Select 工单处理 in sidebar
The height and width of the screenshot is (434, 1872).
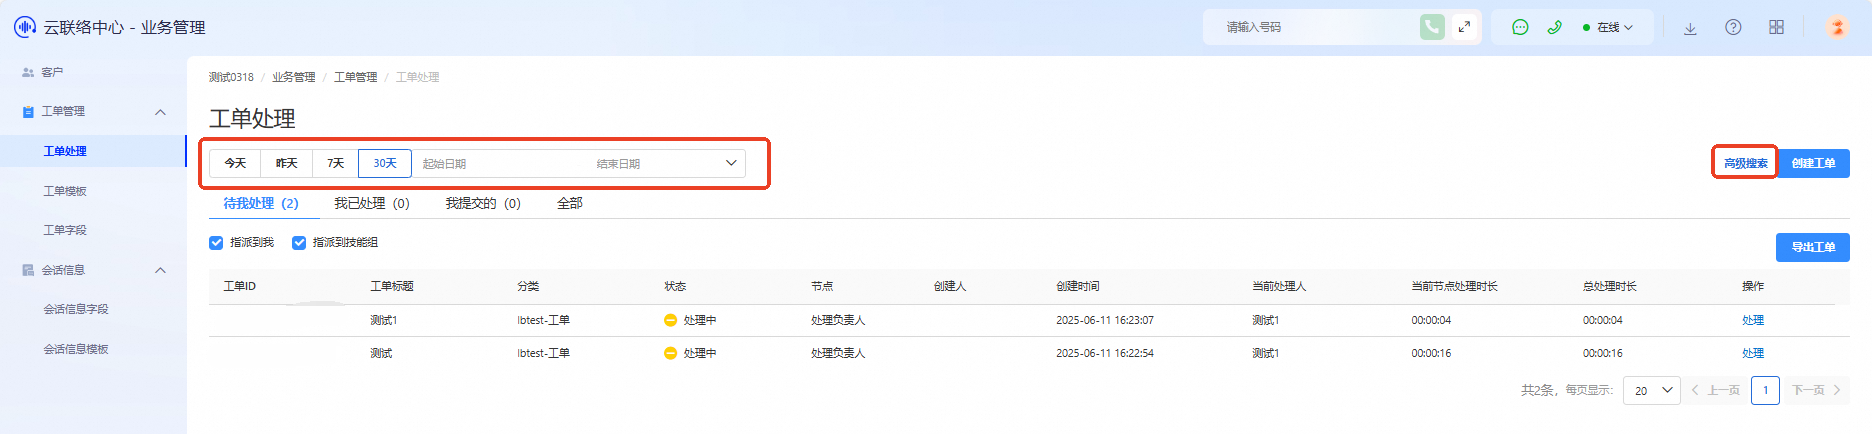(x=65, y=151)
